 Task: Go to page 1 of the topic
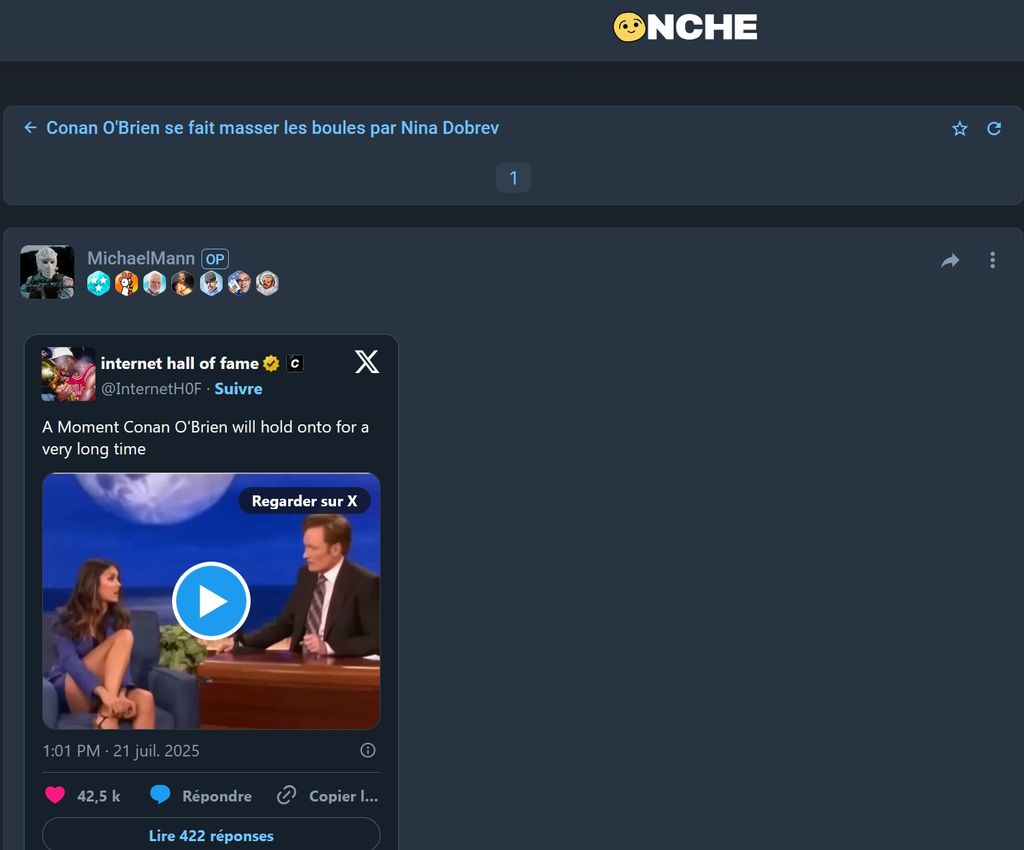tap(513, 178)
